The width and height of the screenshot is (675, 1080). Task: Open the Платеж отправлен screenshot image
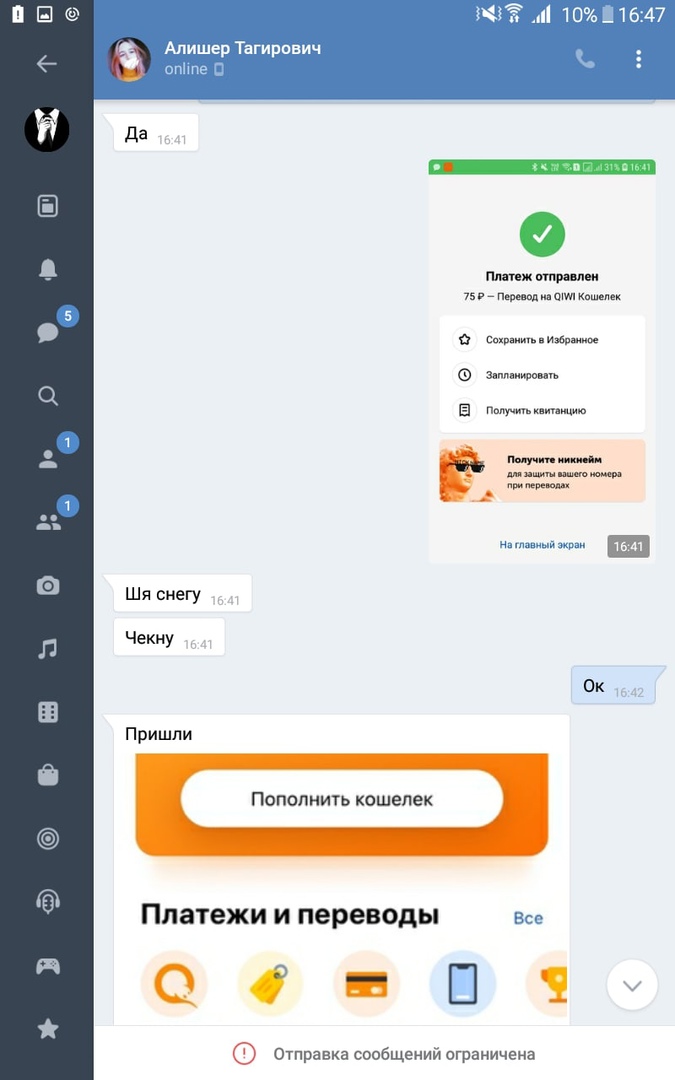[542, 362]
